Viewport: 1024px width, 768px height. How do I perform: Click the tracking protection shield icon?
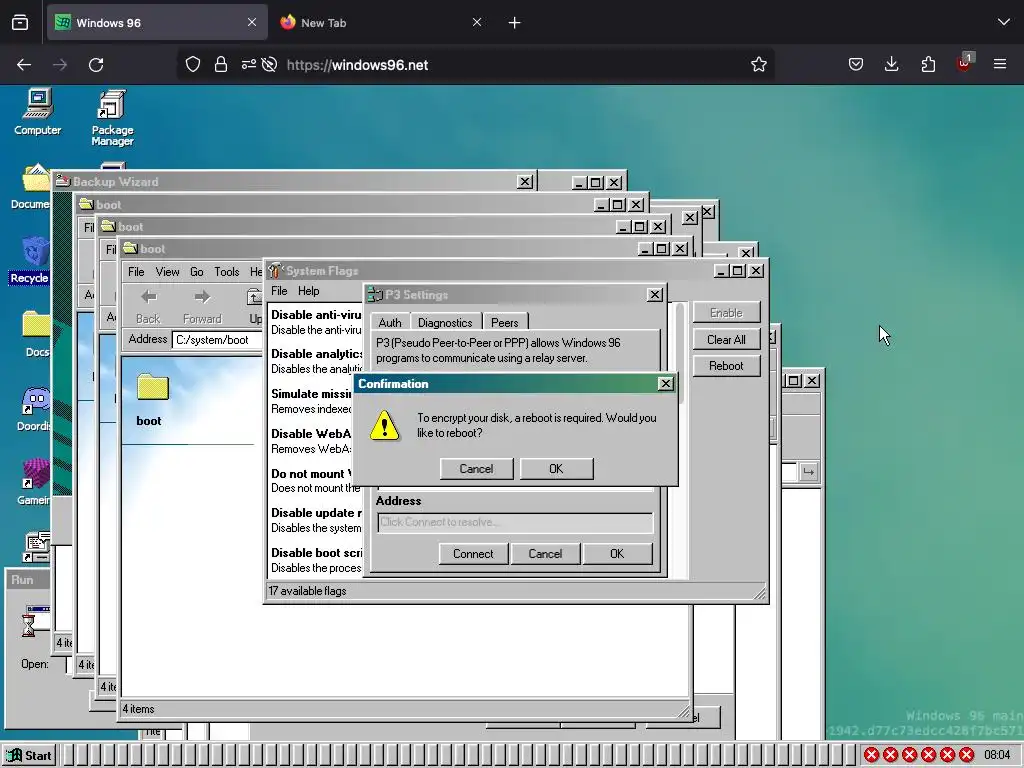point(193,65)
